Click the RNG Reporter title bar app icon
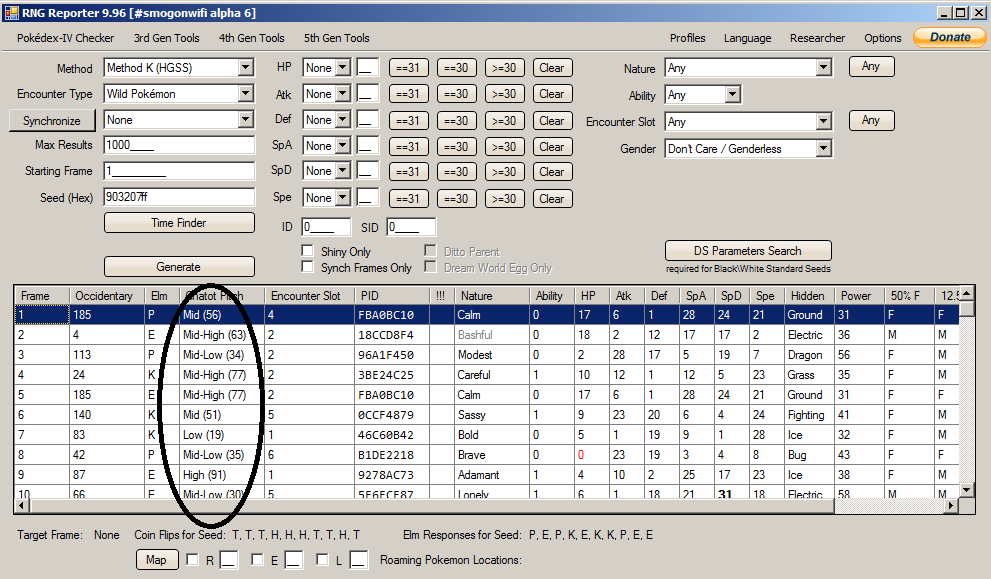 tap(12, 12)
